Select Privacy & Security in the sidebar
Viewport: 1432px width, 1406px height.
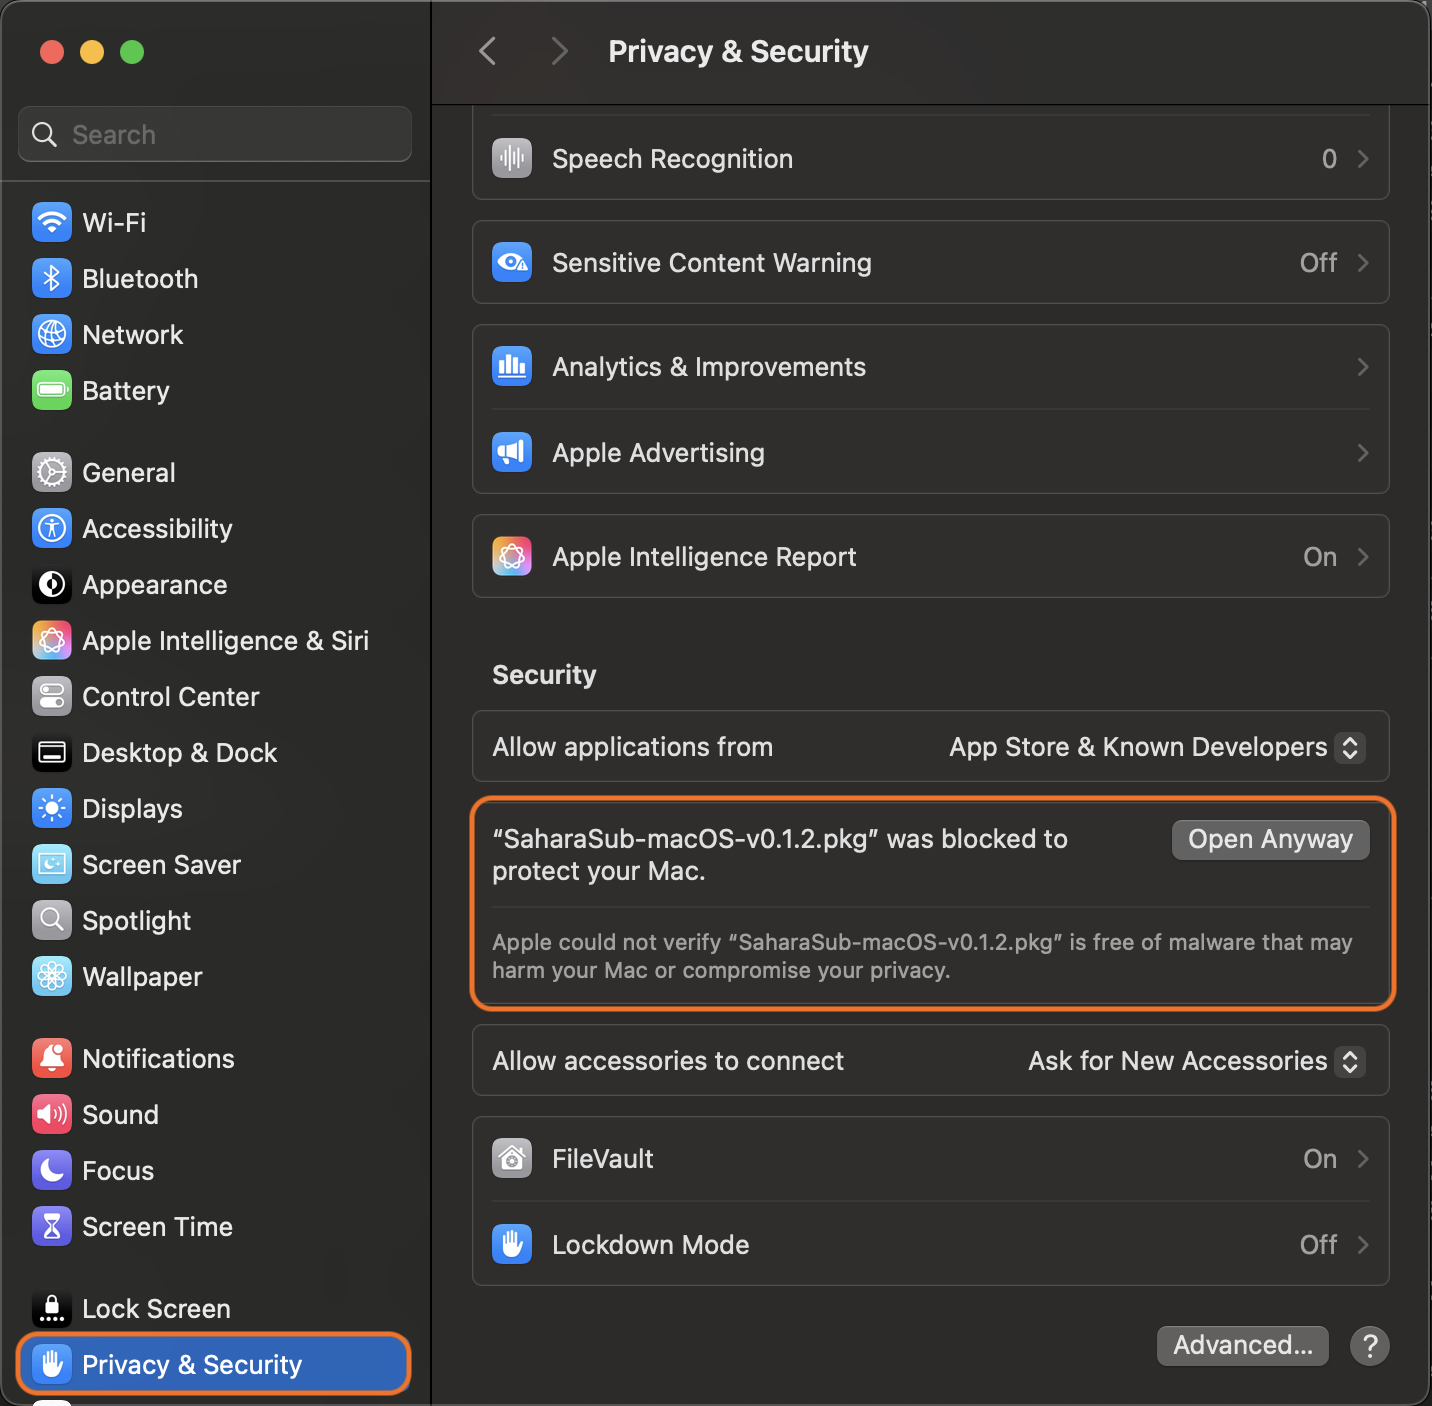tap(212, 1364)
